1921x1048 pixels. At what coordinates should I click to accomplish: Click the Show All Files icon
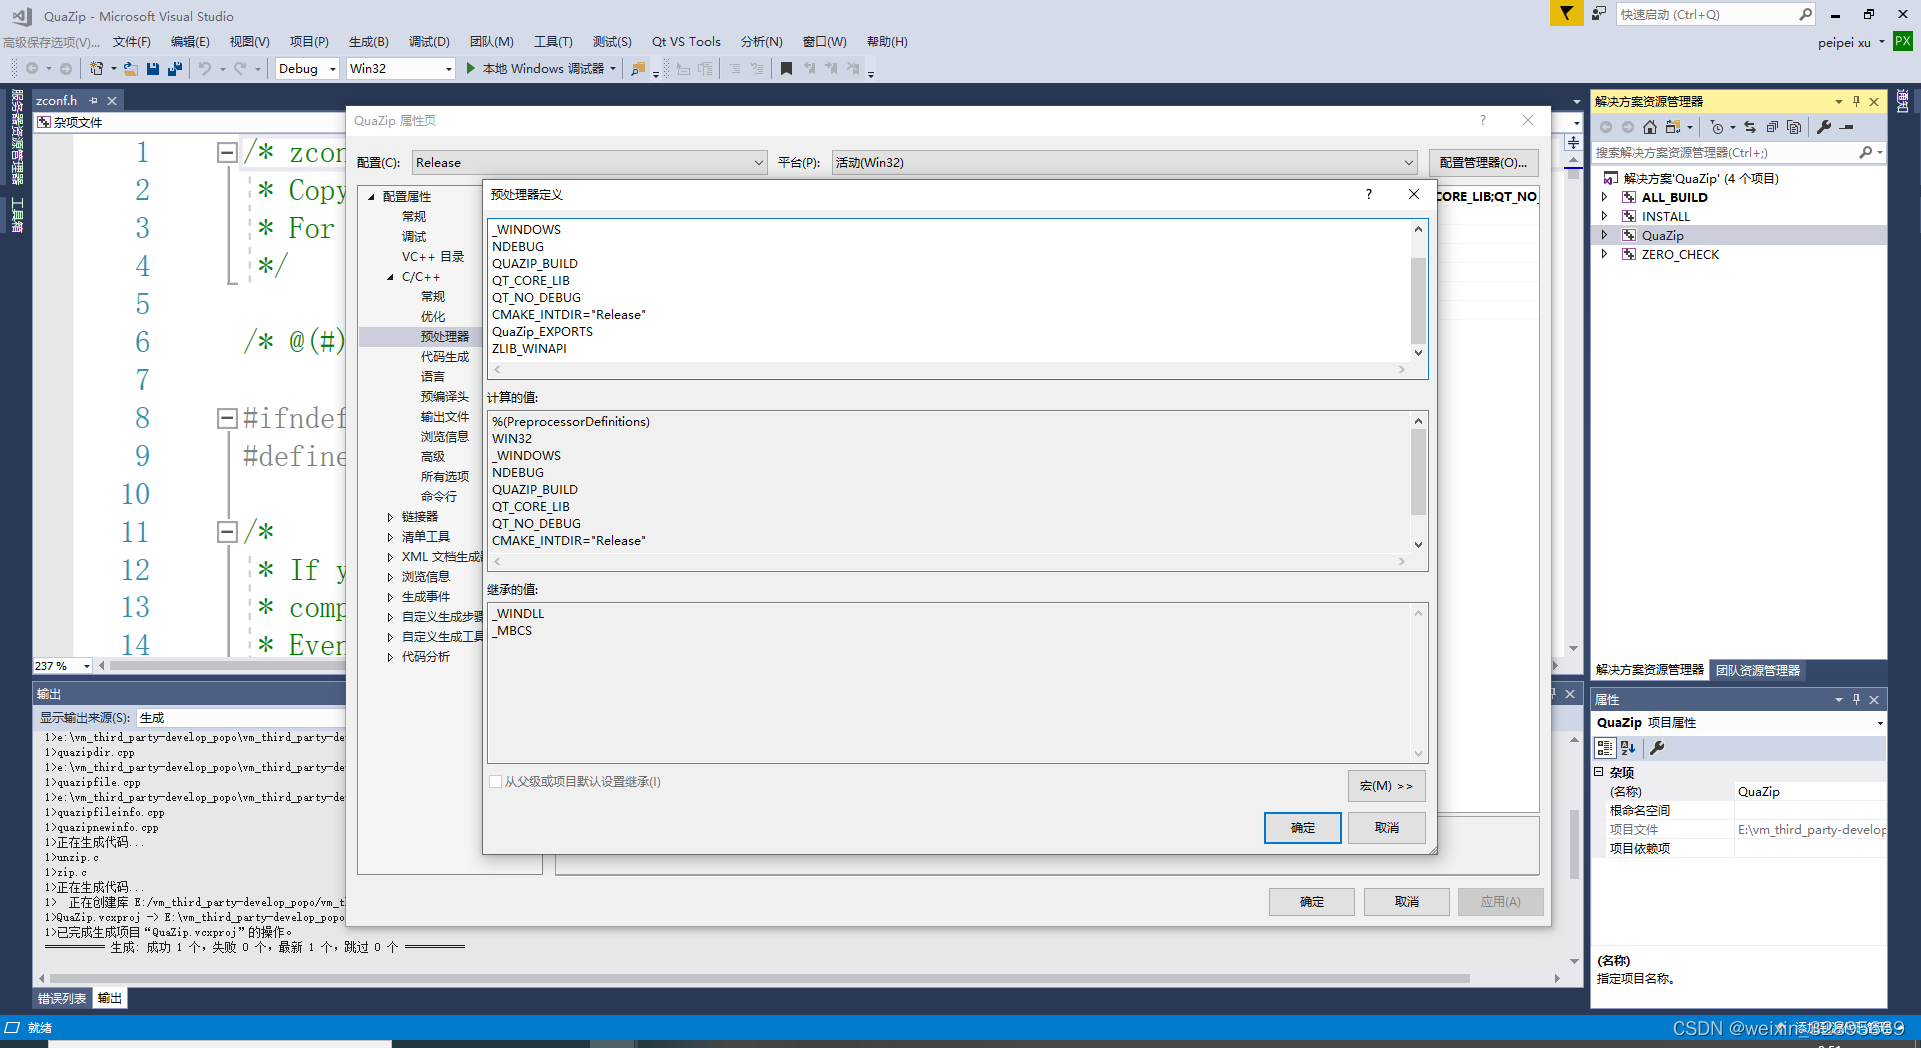pyautogui.click(x=1794, y=127)
